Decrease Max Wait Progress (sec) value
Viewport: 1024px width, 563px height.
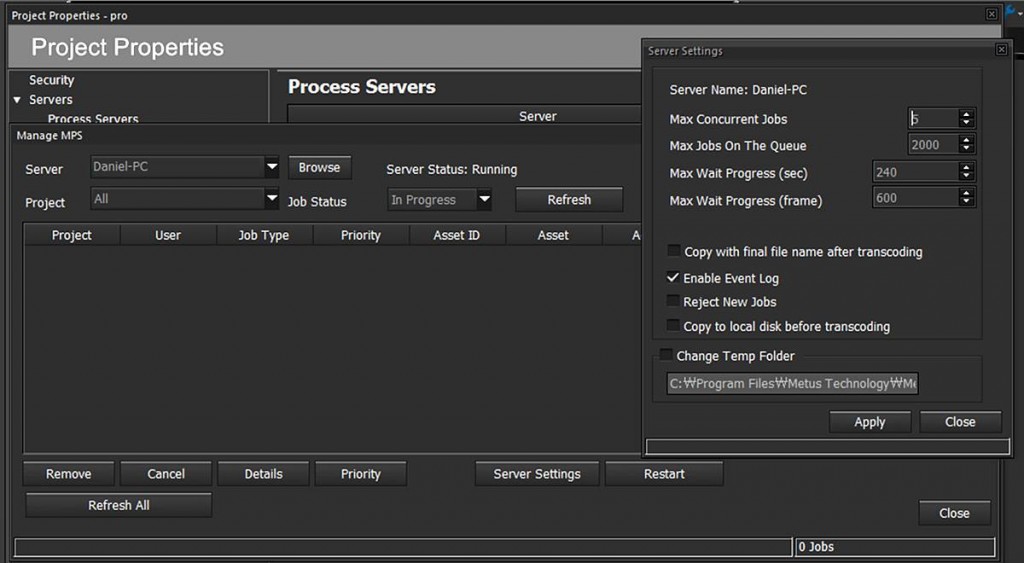coord(967,176)
